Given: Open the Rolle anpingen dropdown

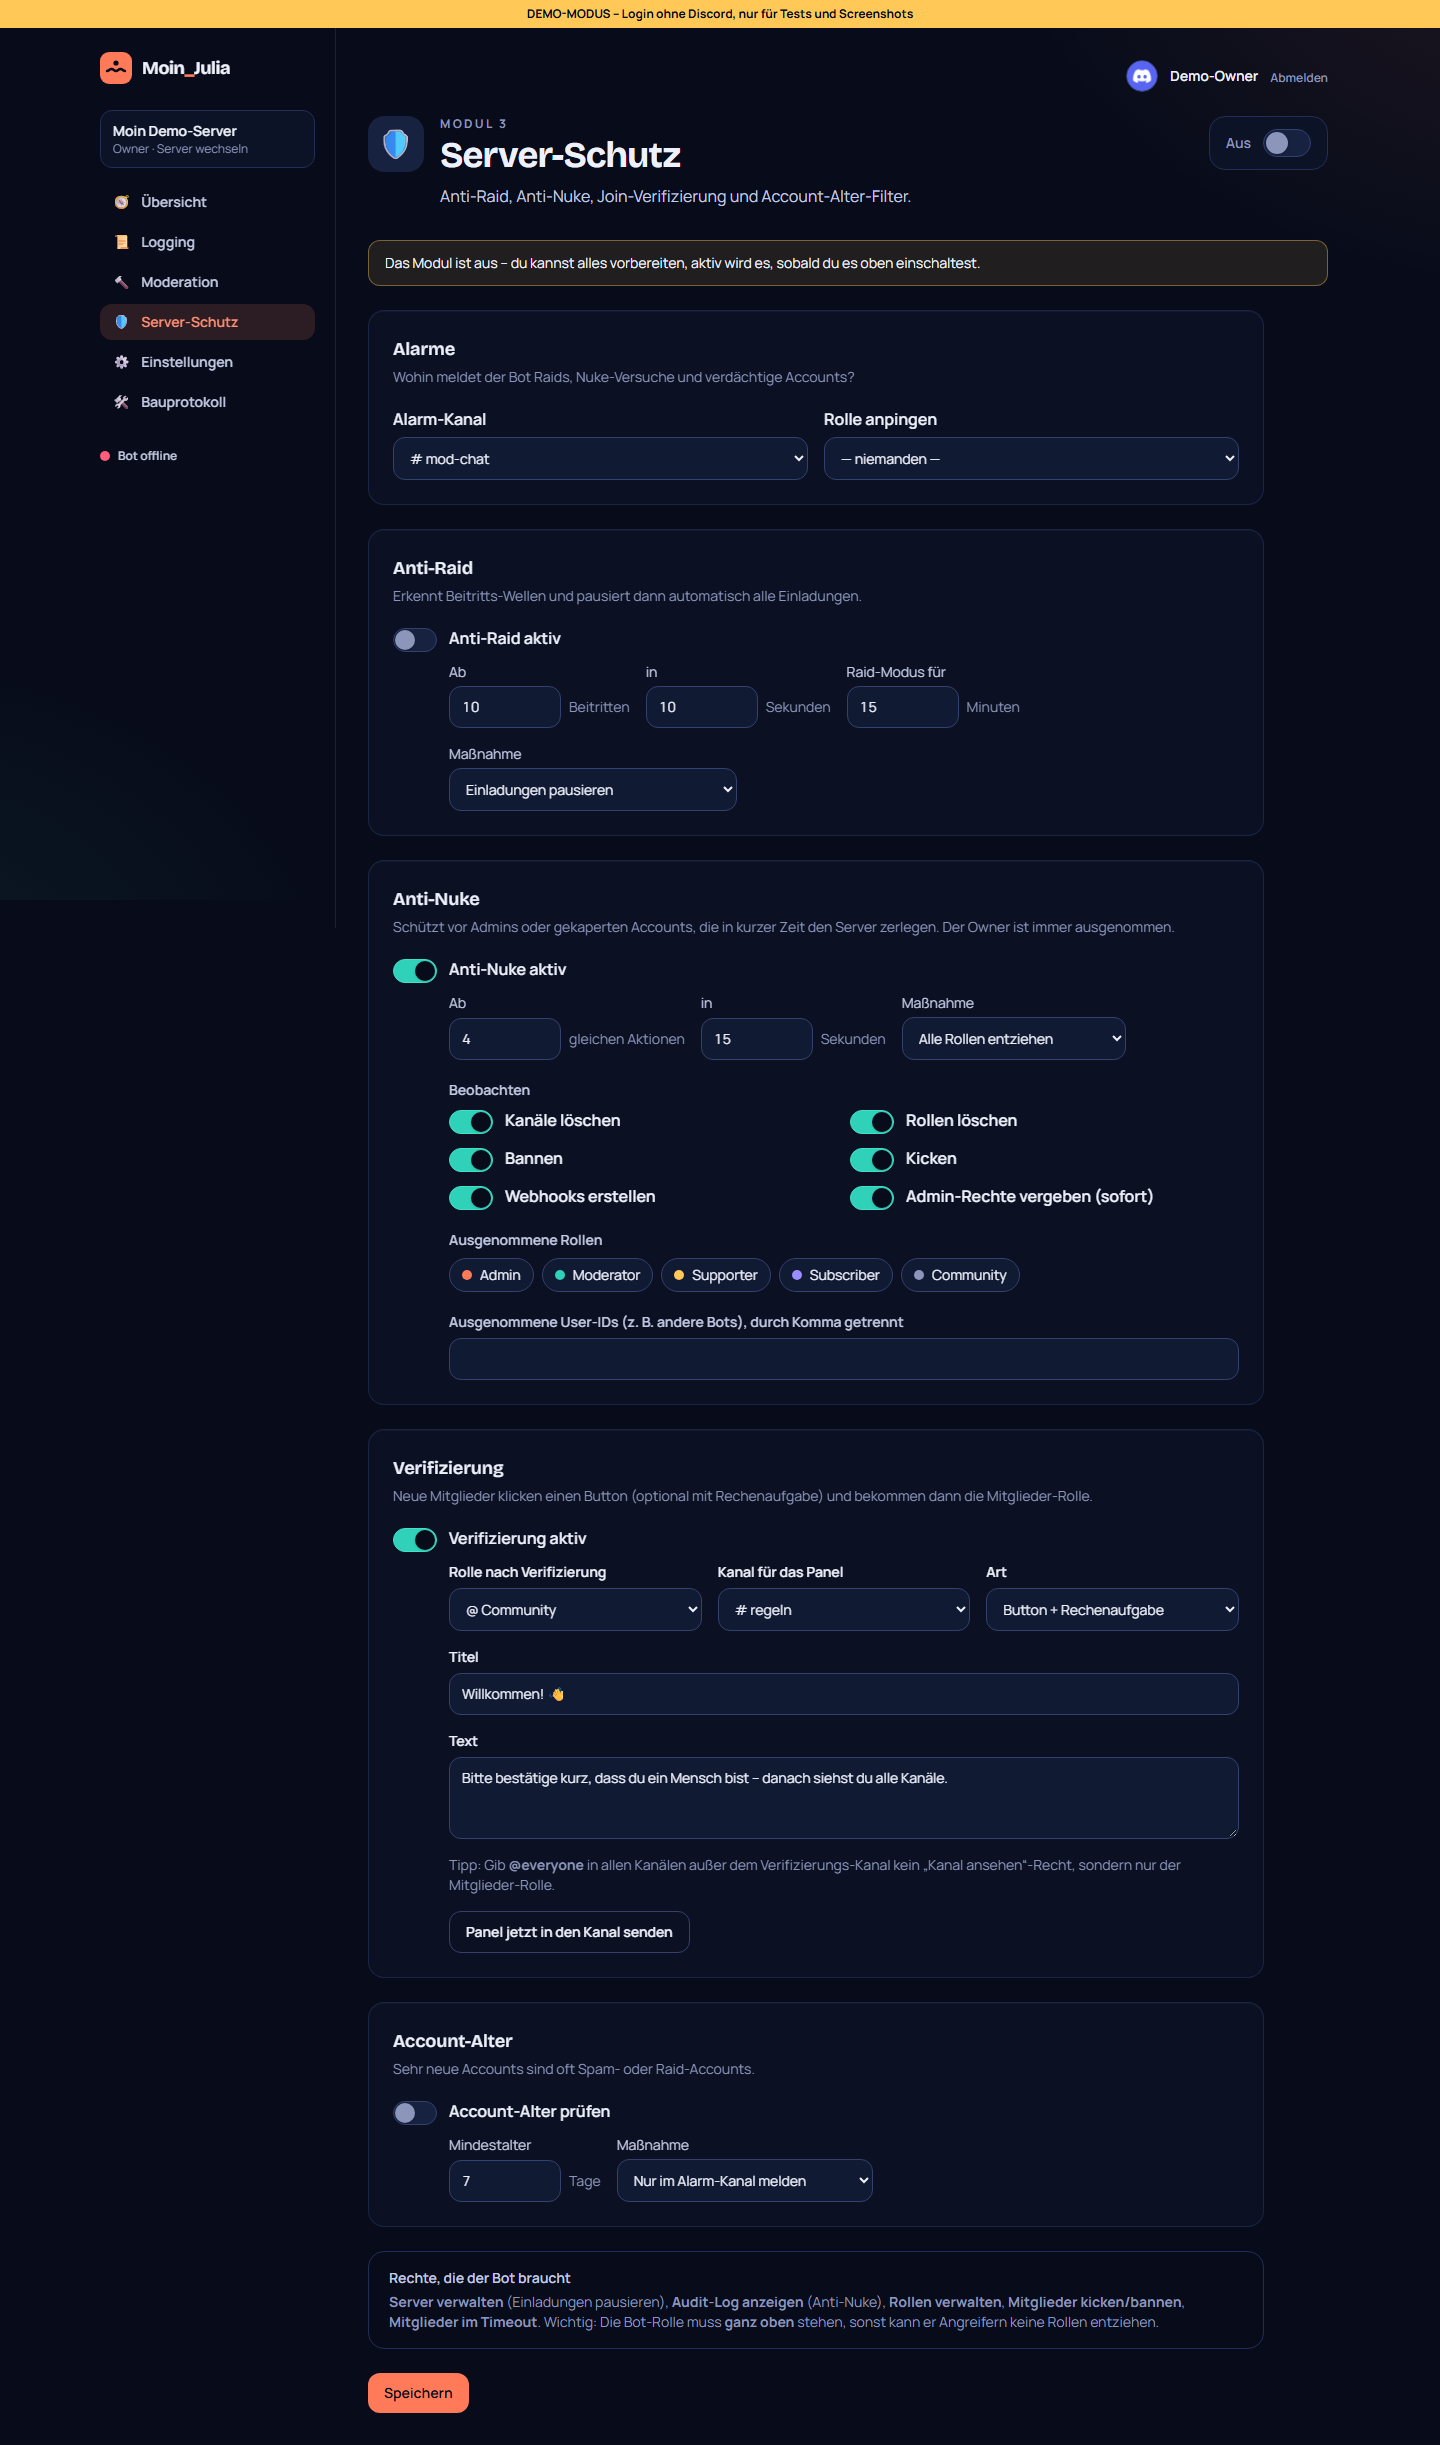Looking at the screenshot, I should point(1031,459).
